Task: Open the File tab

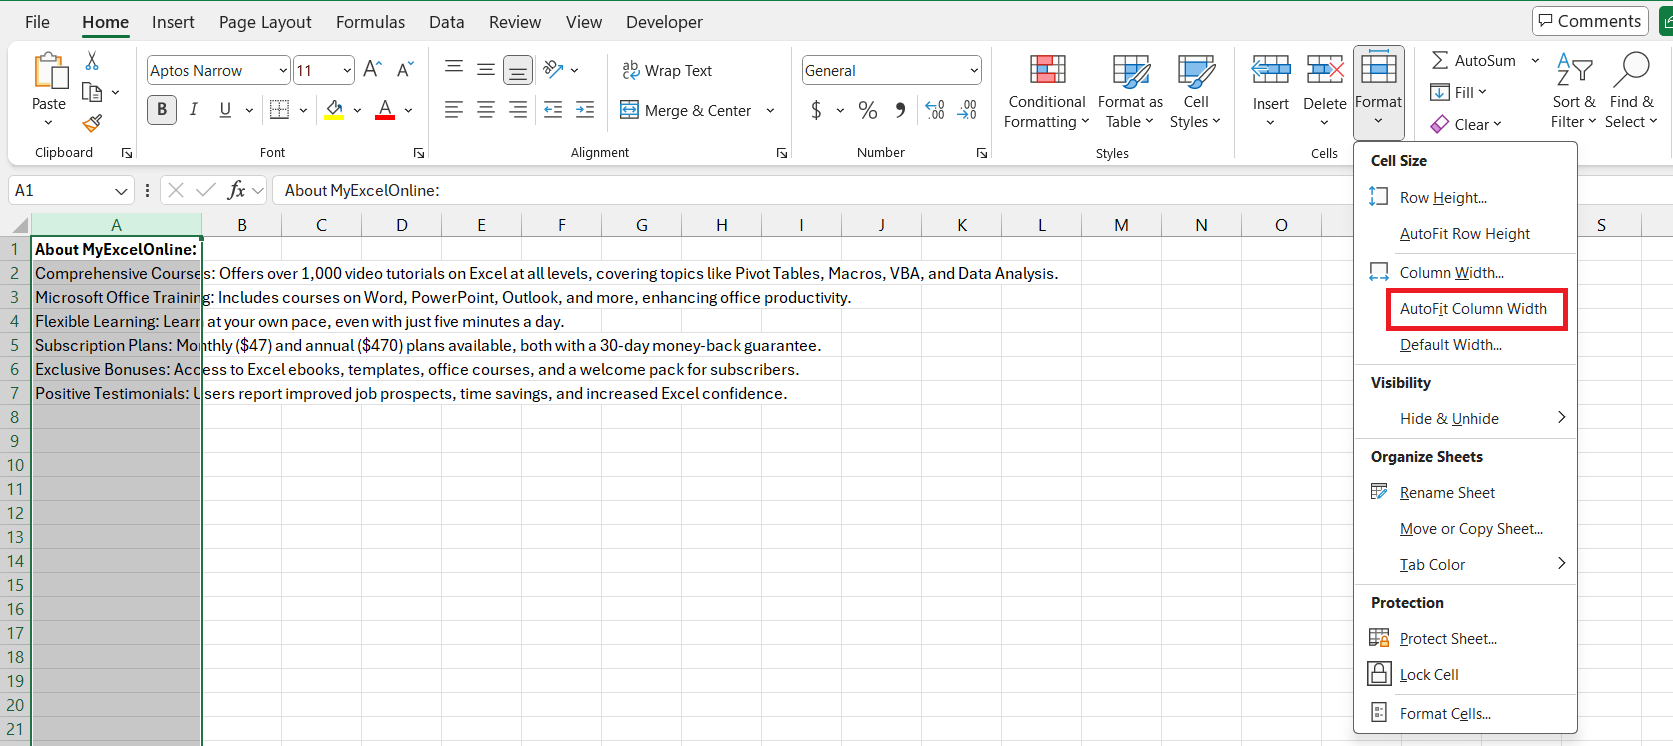Action: 37,22
